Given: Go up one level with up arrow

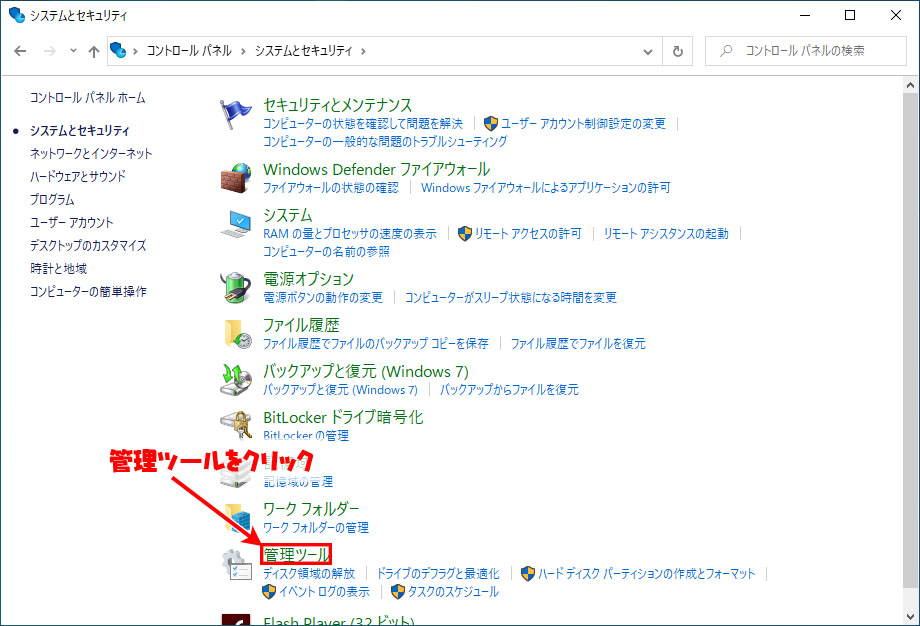Looking at the screenshot, I should [93, 52].
